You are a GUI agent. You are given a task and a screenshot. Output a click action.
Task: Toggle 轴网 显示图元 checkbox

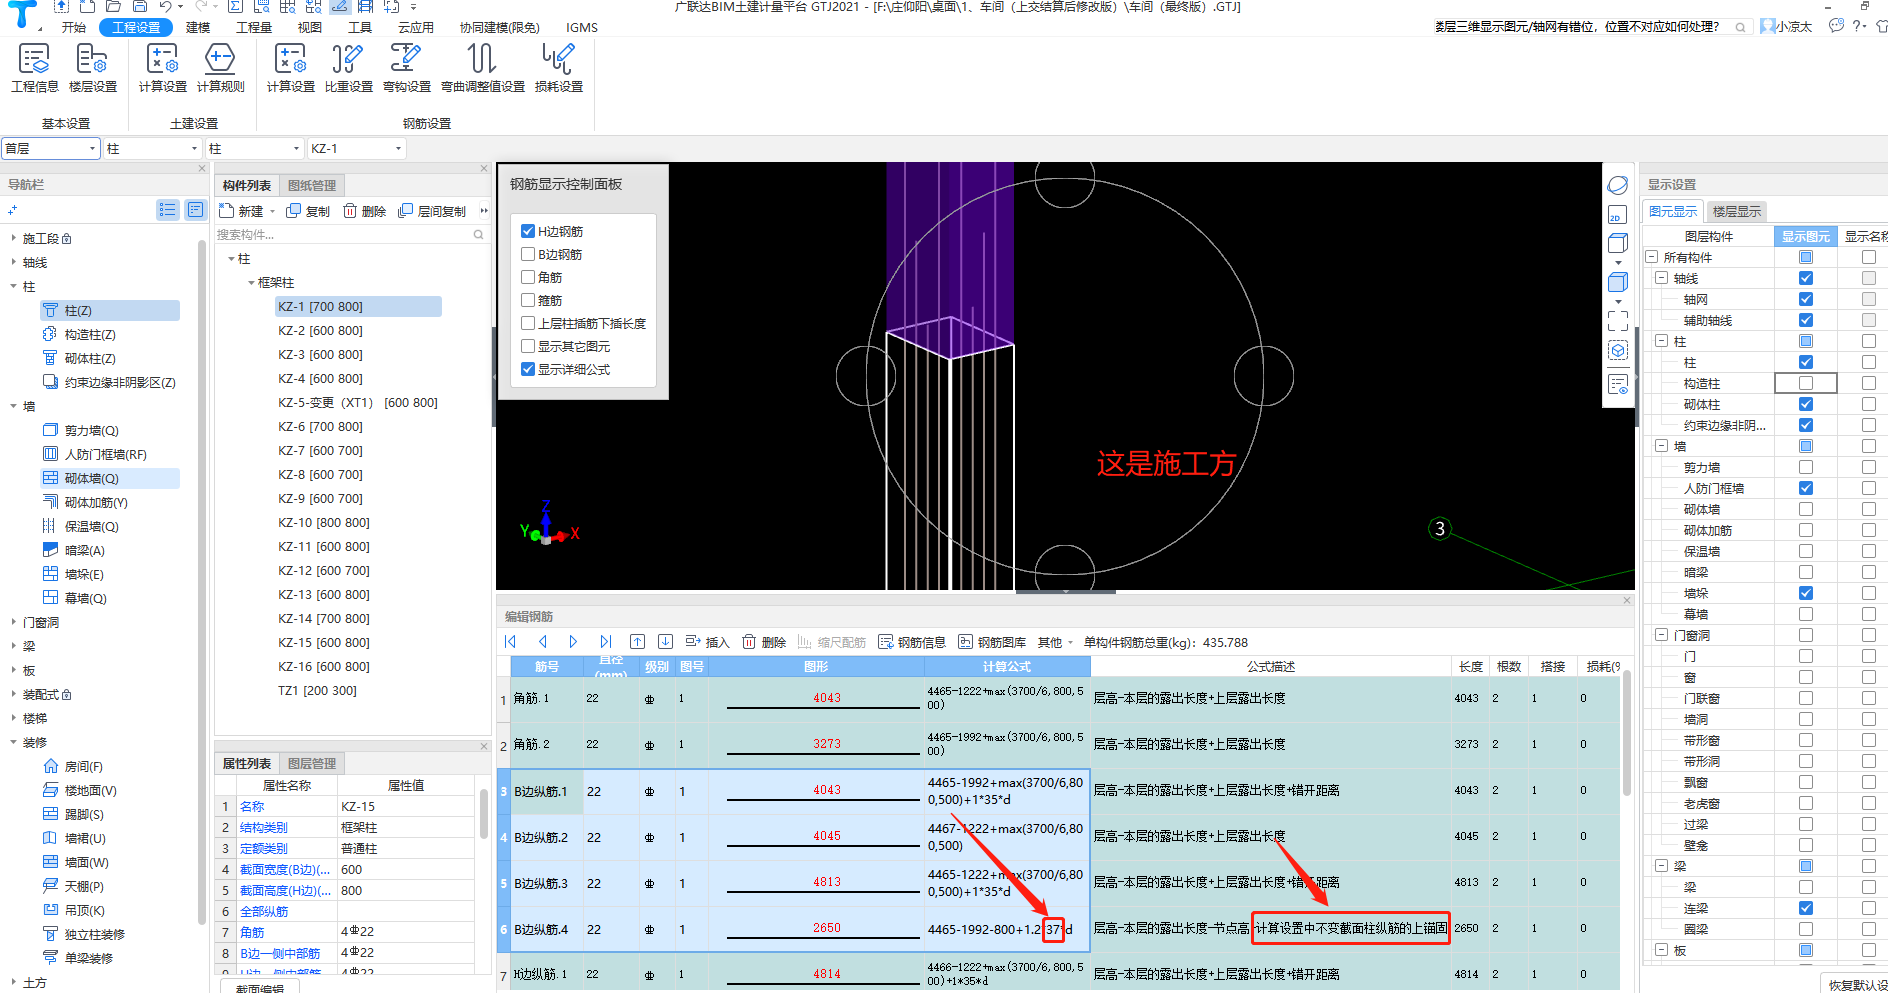click(1806, 299)
